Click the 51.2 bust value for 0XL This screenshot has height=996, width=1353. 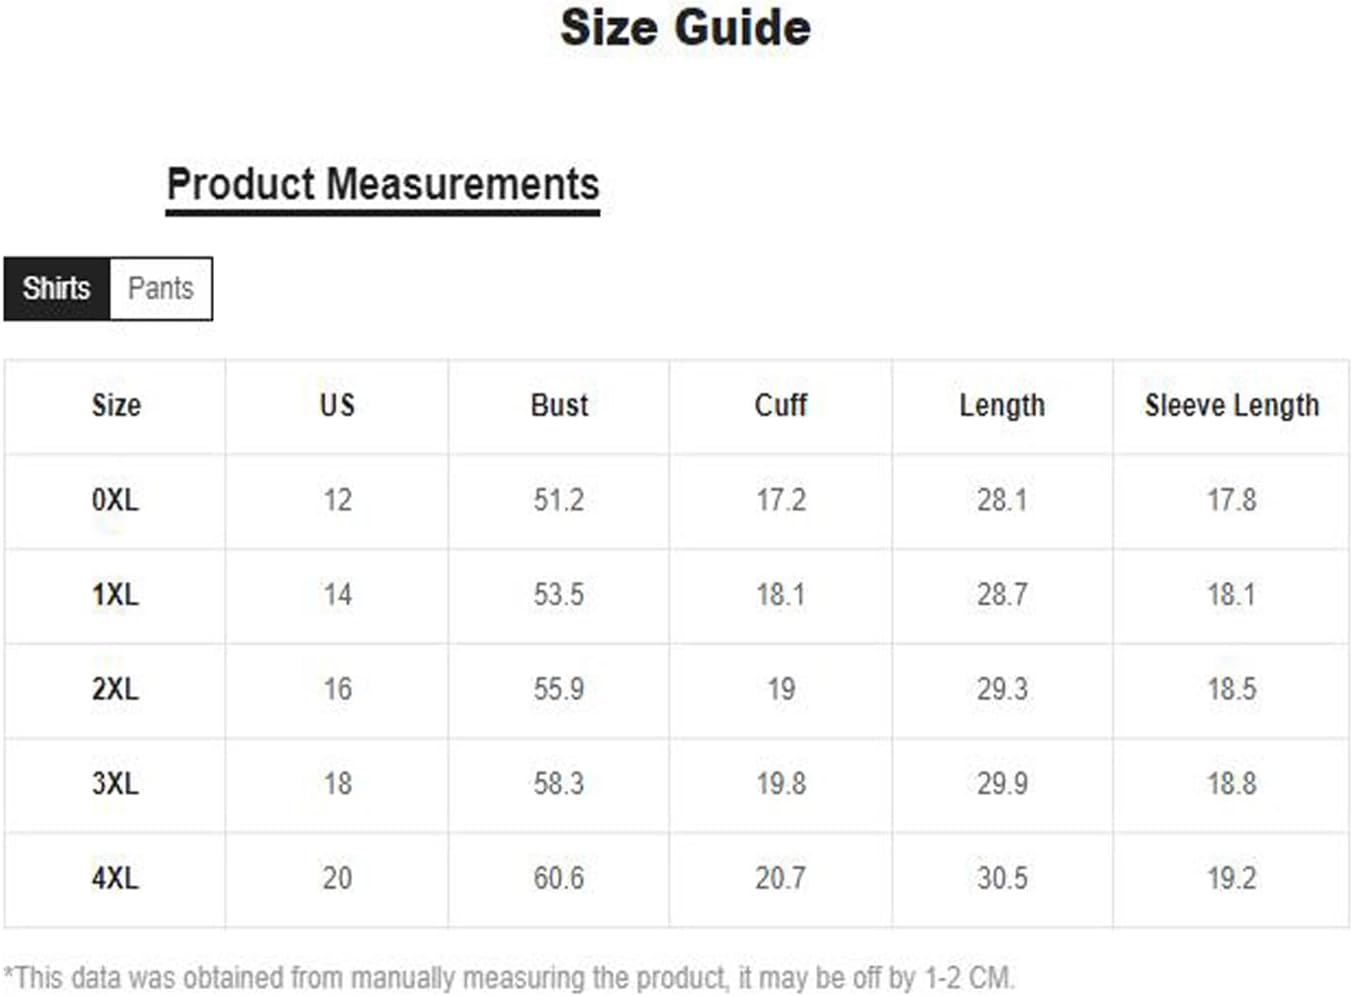(x=559, y=500)
